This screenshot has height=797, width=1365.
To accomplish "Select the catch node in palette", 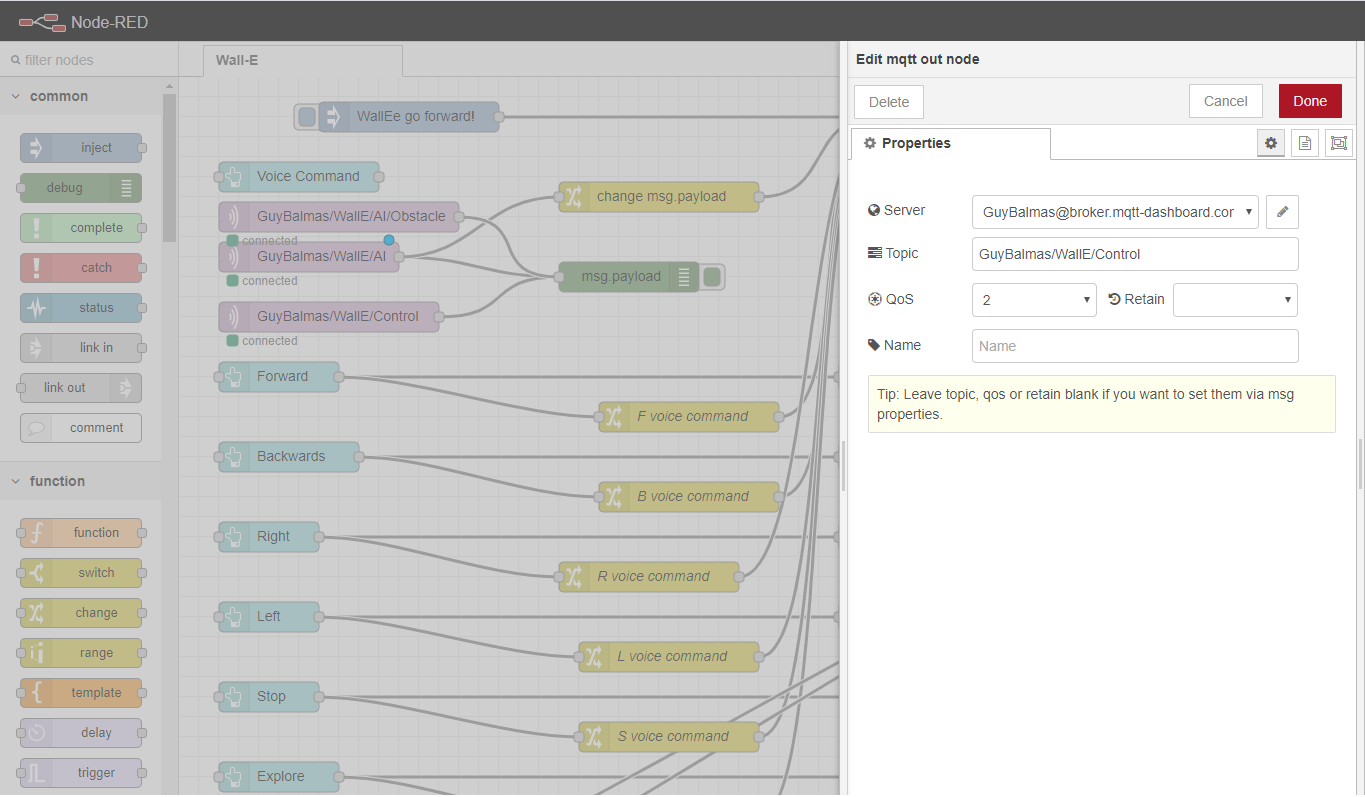I will (x=81, y=268).
